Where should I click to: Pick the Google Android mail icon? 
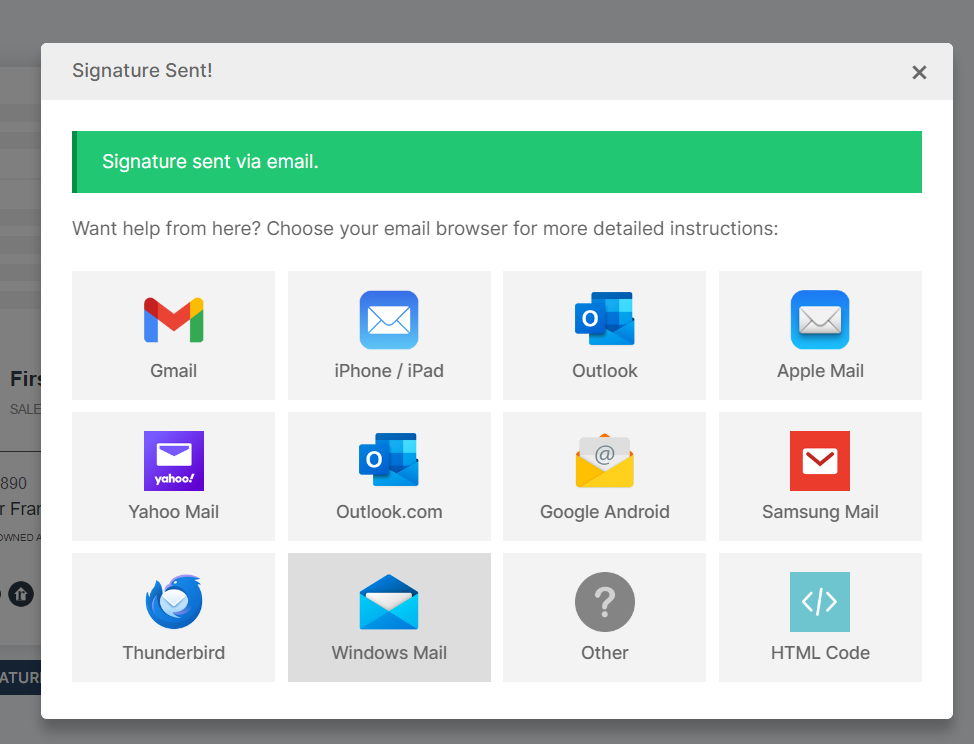point(604,461)
